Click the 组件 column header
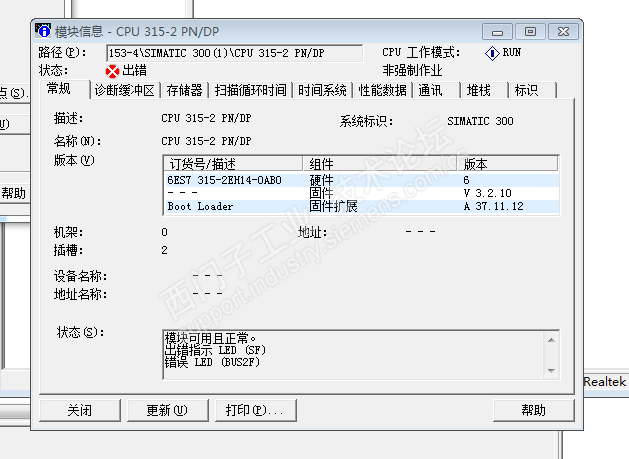 pos(380,164)
